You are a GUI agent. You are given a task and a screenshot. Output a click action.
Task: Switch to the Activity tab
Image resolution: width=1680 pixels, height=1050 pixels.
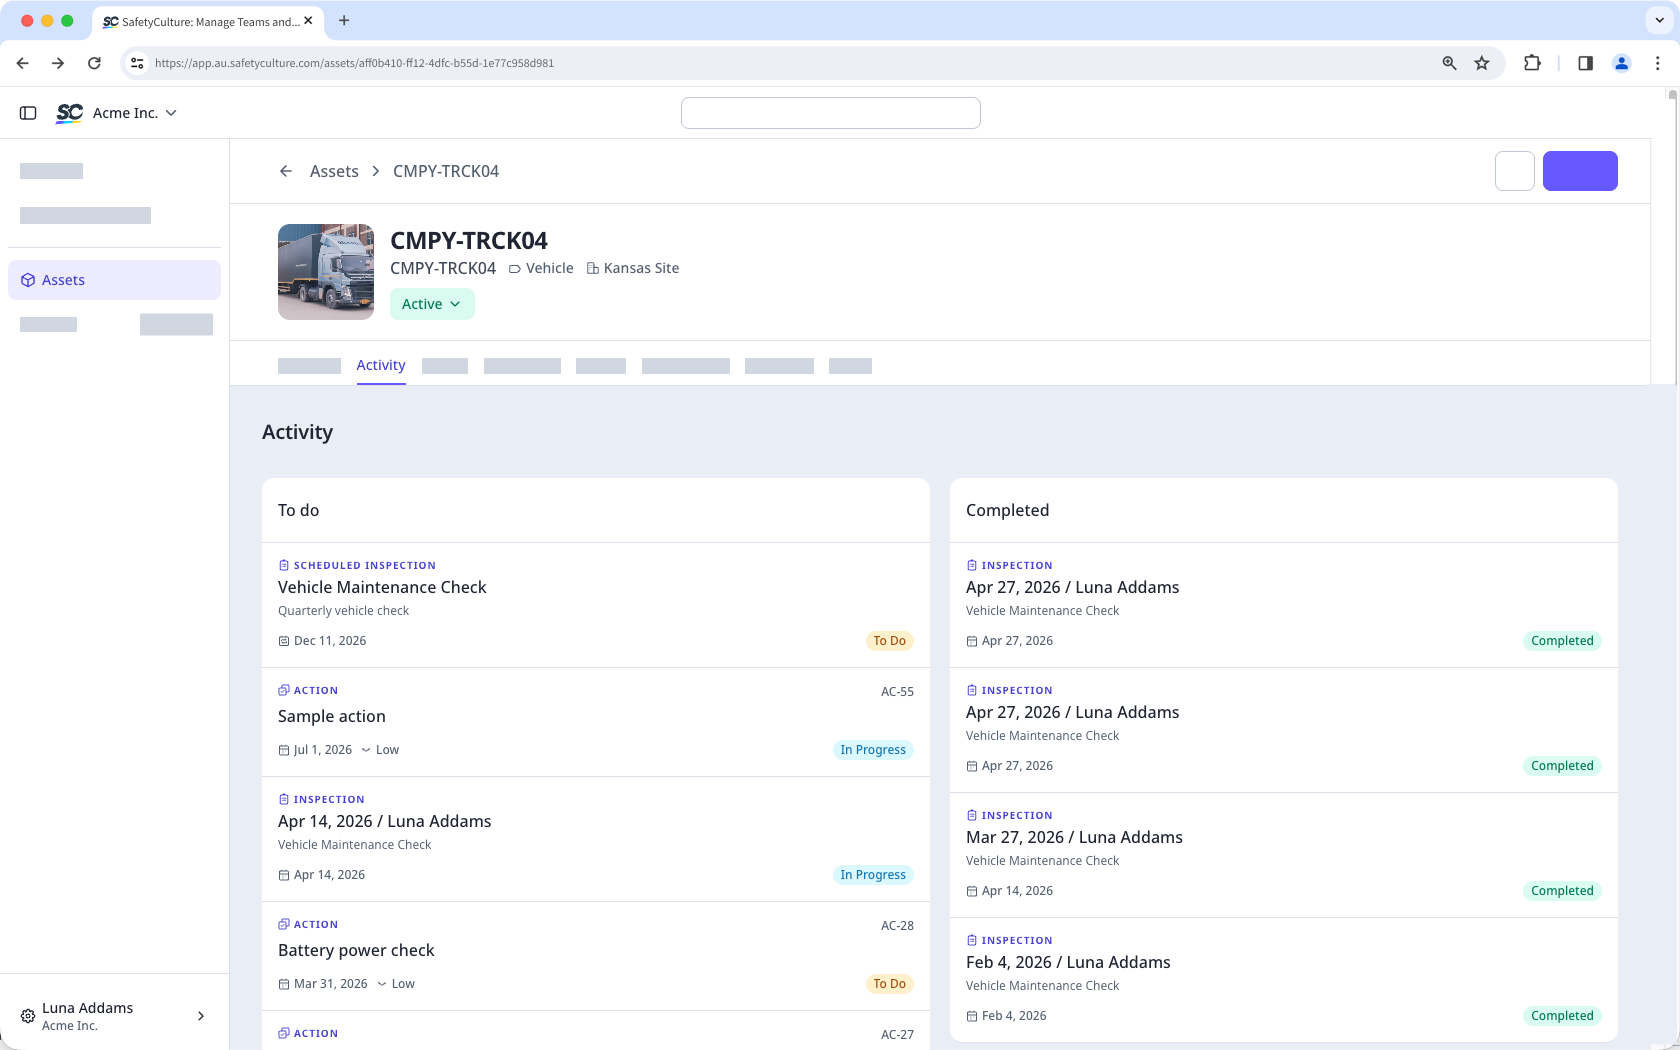click(381, 365)
